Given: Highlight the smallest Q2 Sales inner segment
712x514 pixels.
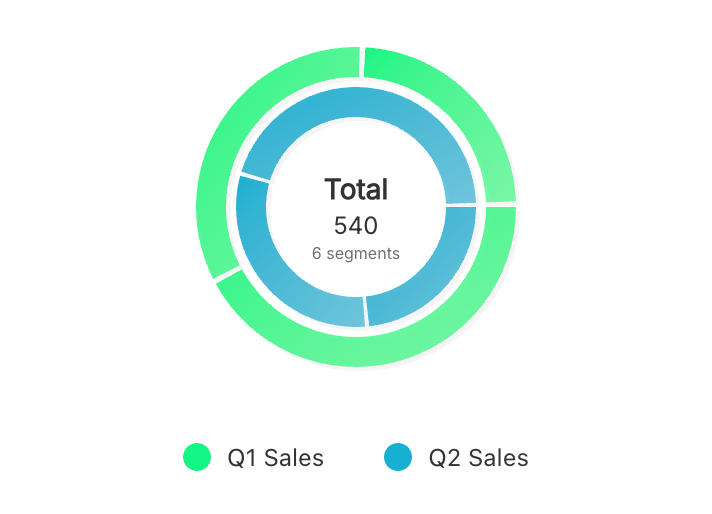Looking at the screenshot, I should (432, 282).
